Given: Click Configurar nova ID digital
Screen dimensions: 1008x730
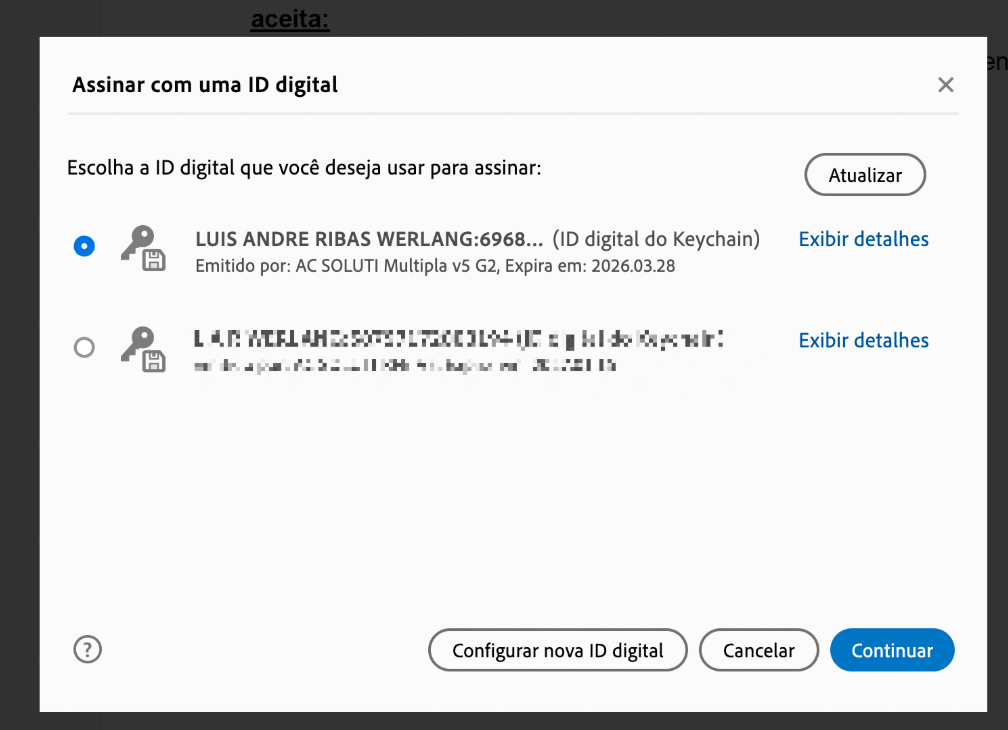Looking at the screenshot, I should click(557, 650).
